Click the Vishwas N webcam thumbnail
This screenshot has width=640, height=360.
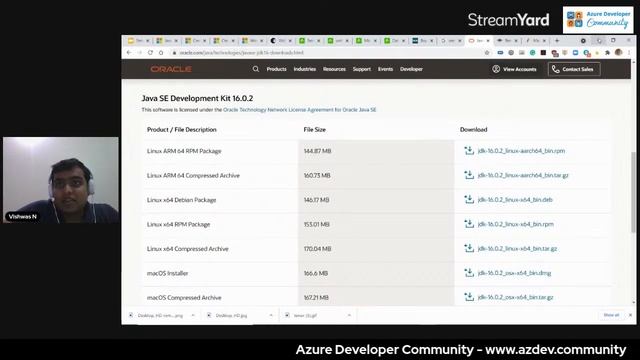point(61,180)
